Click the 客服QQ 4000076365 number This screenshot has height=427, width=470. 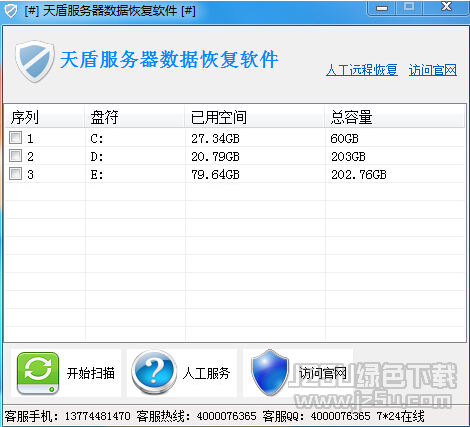pyautogui.click(x=340, y=416)
